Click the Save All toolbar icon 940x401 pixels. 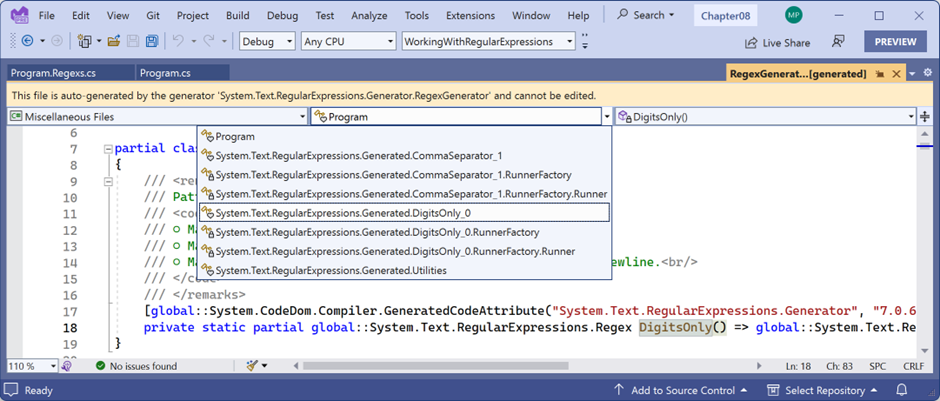point(151,41)
